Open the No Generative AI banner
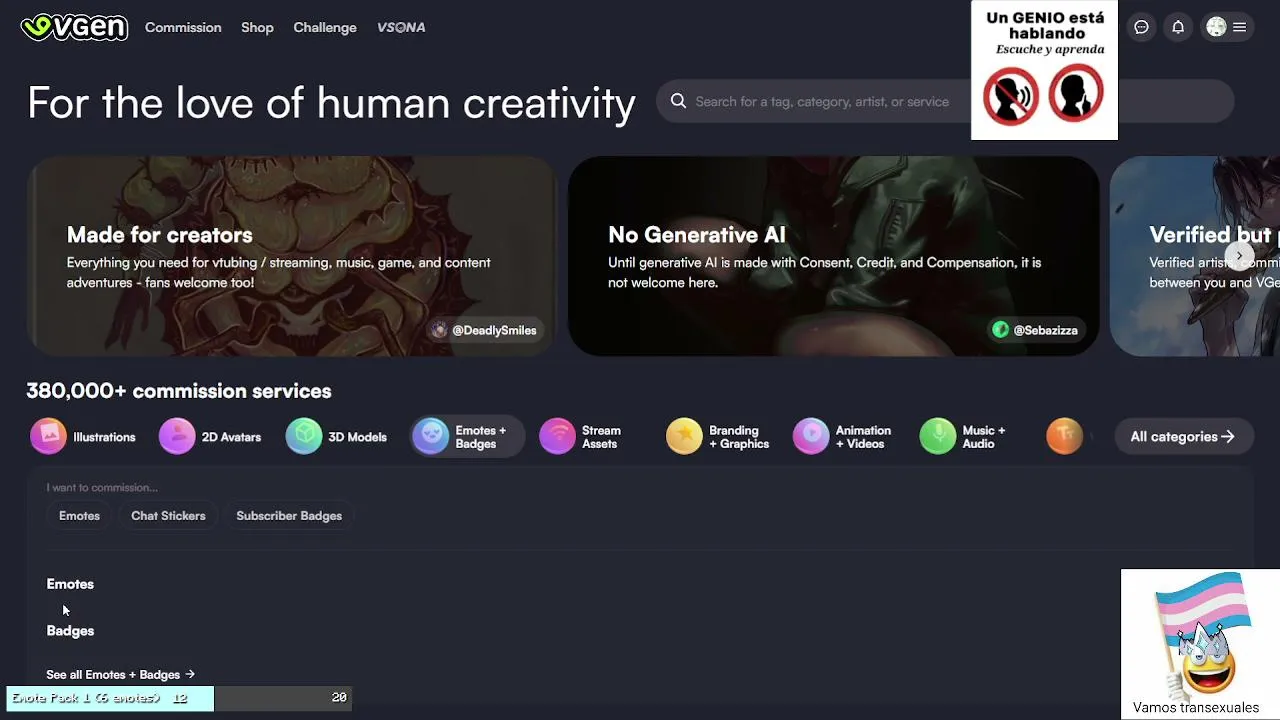The image size is (1280, 720). (834, 256)
